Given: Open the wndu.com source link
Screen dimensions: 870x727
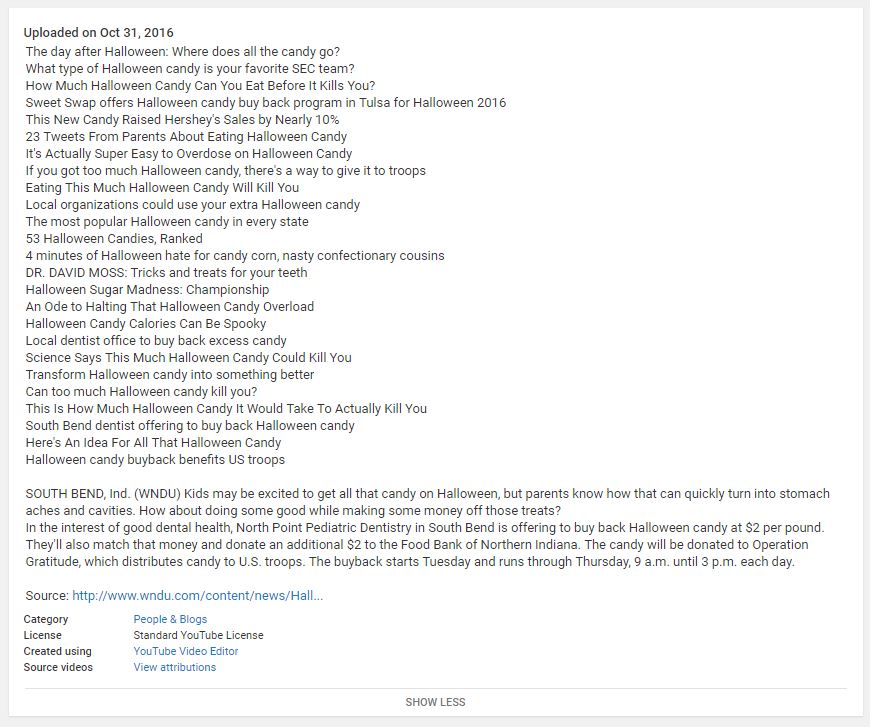Looking at the screenshot, I should pyautogui.click(x=198, y=595).
